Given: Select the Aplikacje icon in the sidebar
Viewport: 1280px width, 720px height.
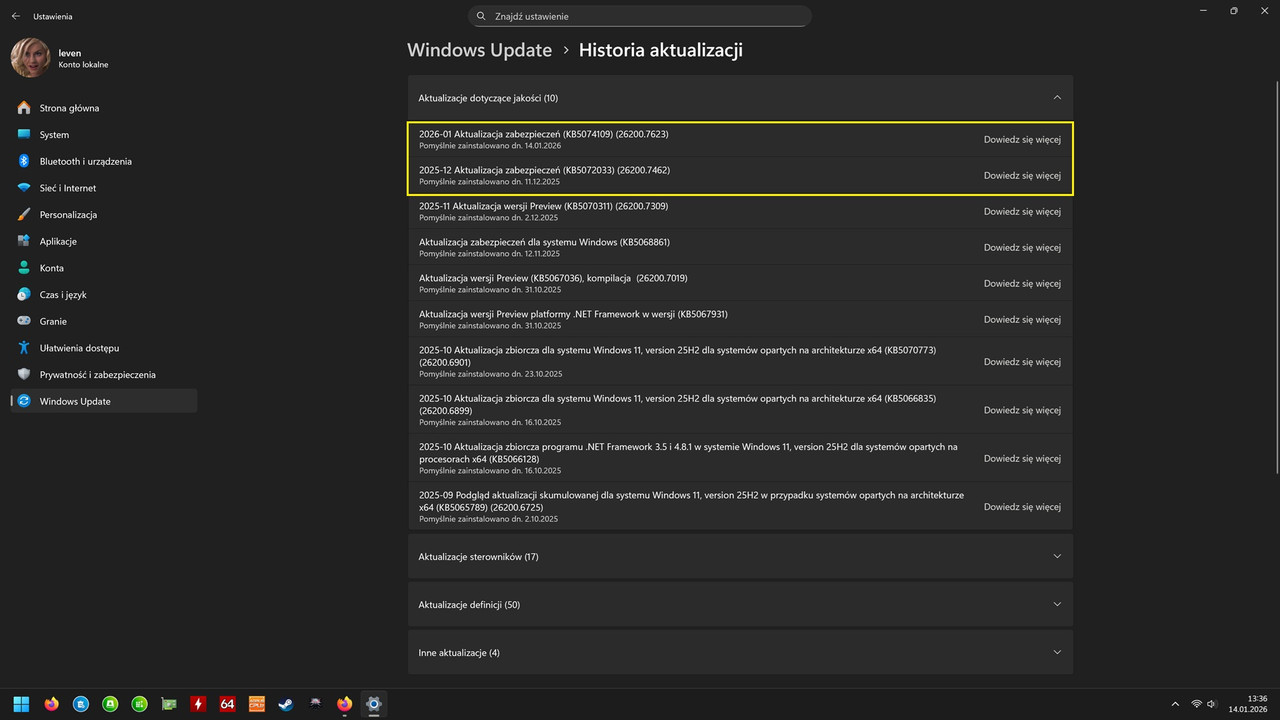Looking at the screenshot, I should point(24,241).
